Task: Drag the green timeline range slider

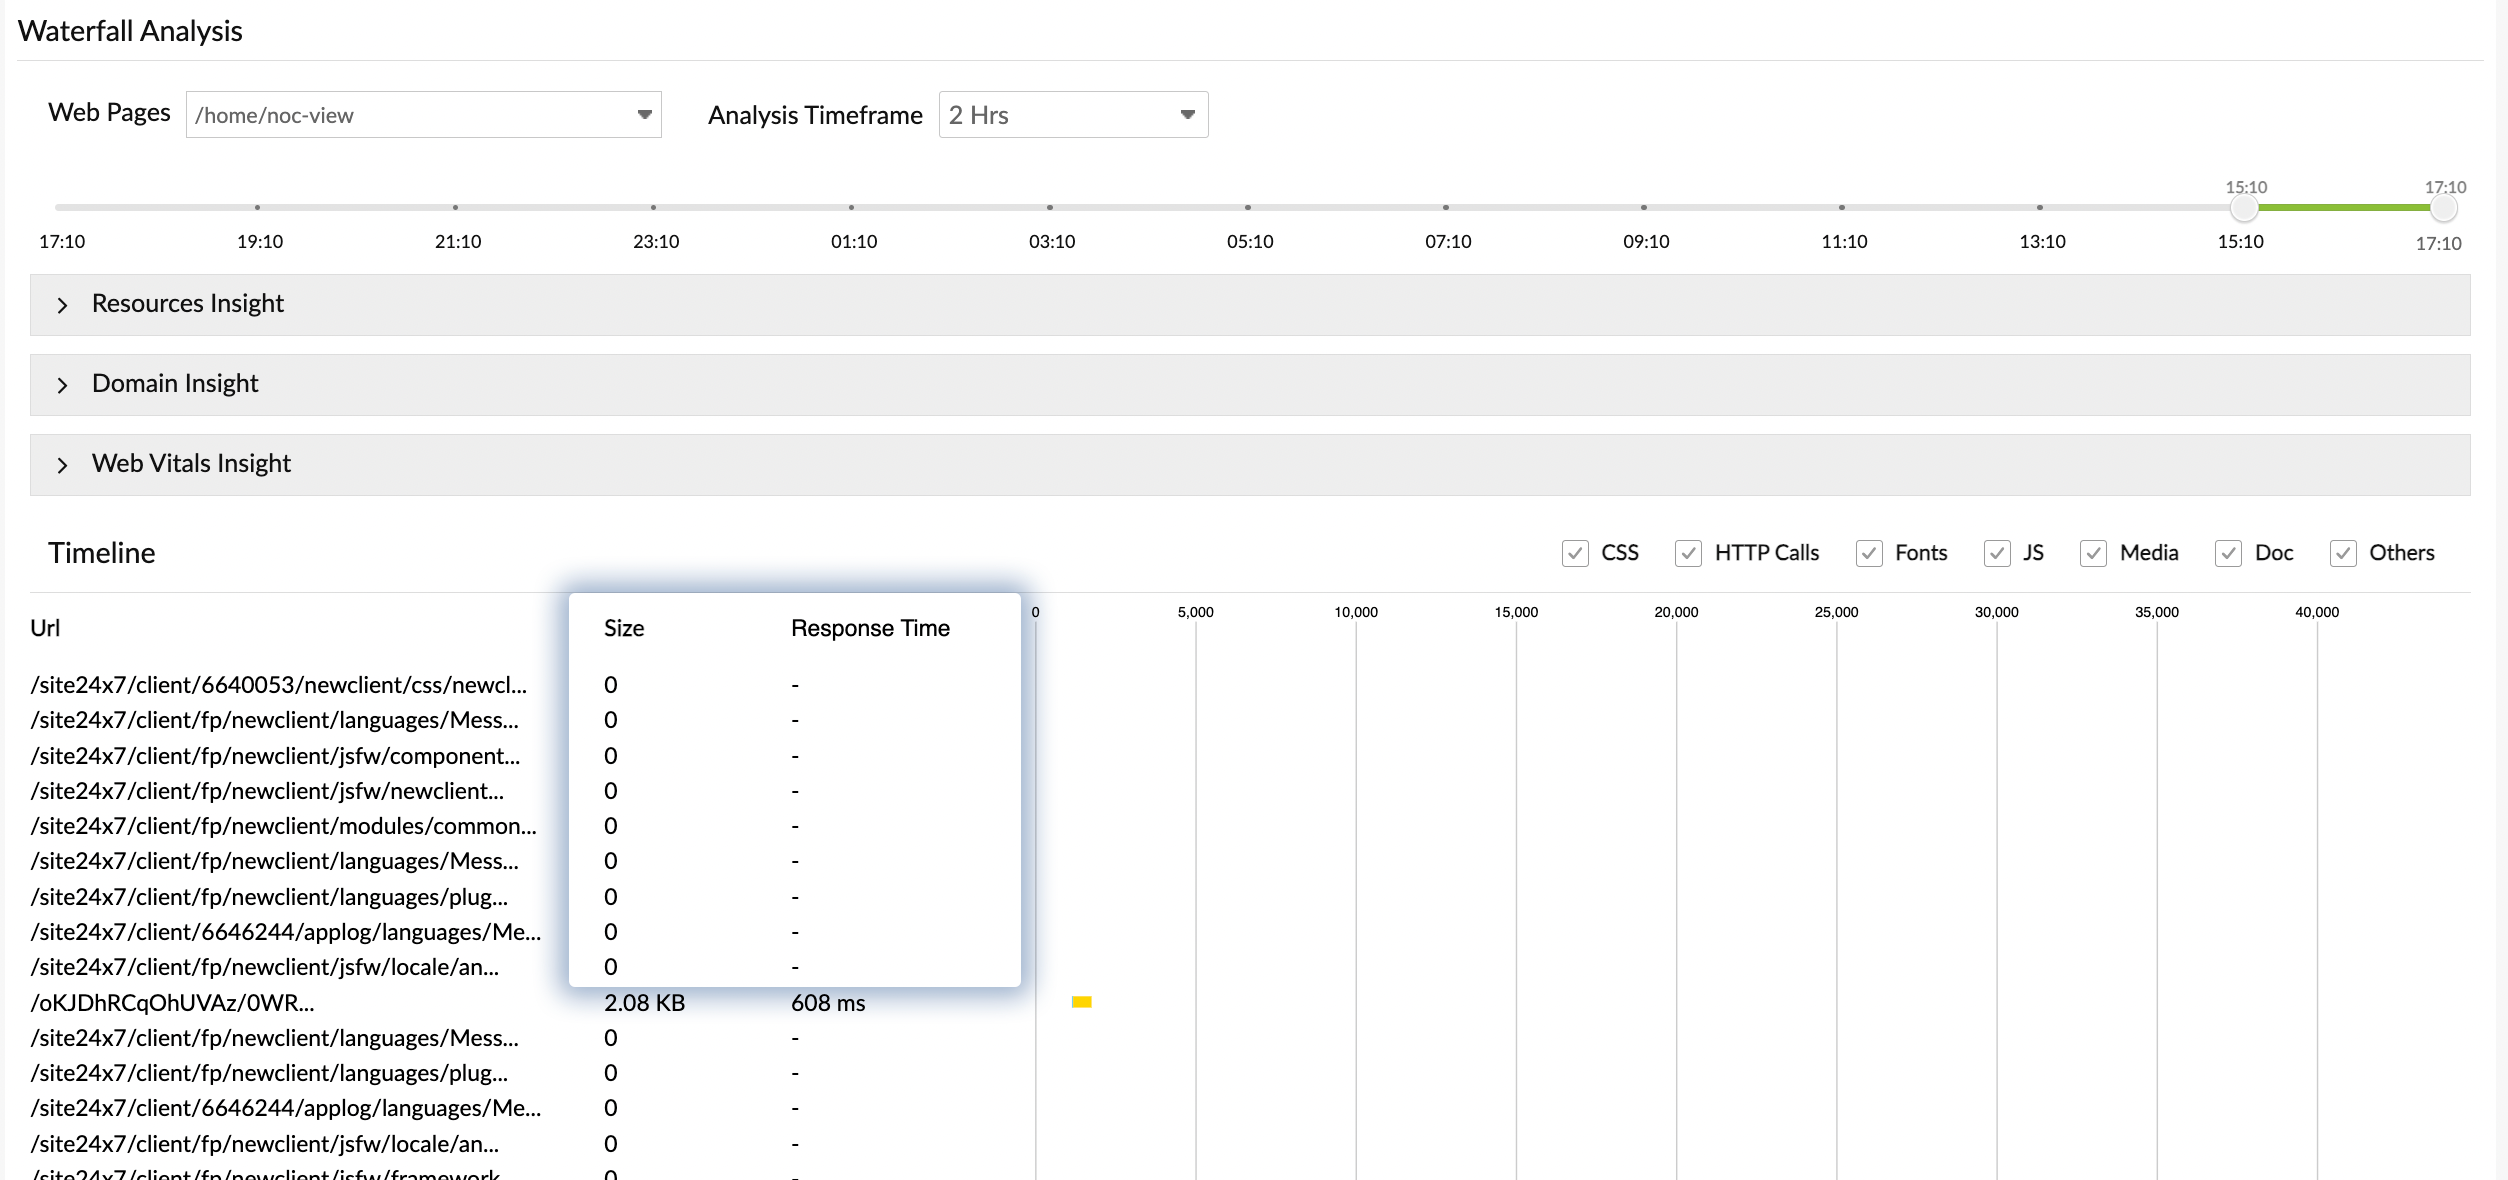Action: point(2346,205)
